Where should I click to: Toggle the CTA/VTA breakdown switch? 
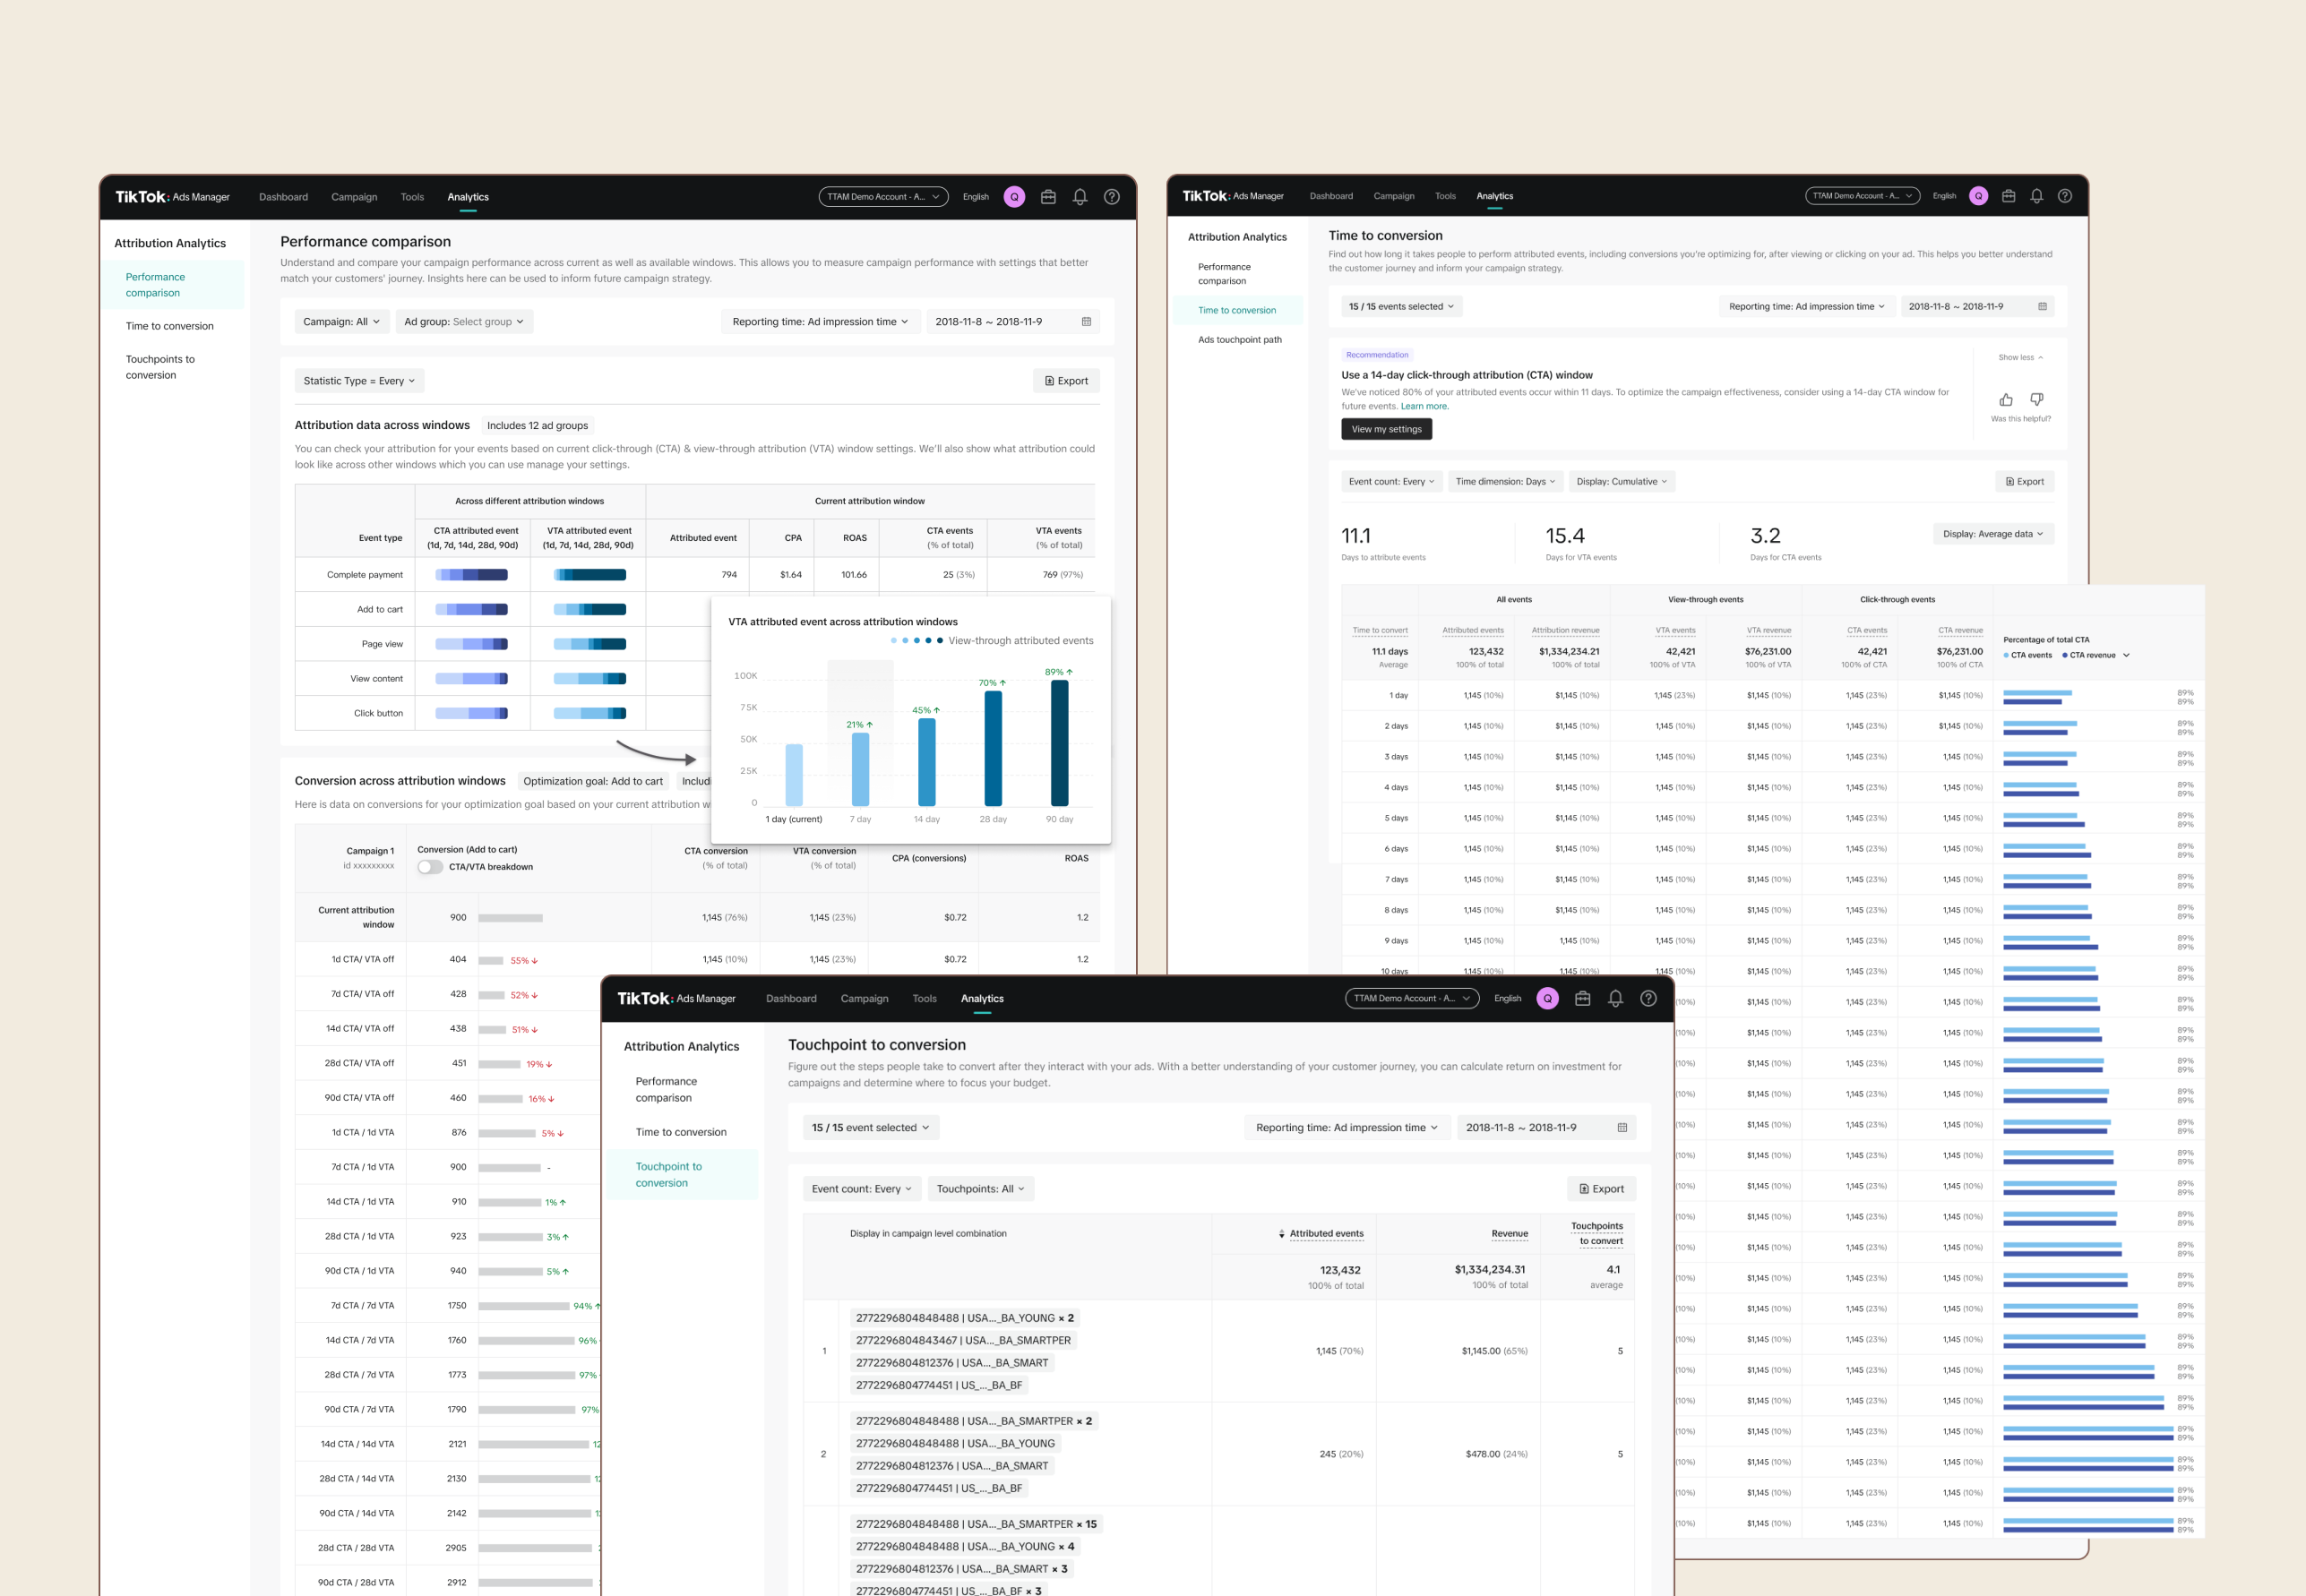430,867
